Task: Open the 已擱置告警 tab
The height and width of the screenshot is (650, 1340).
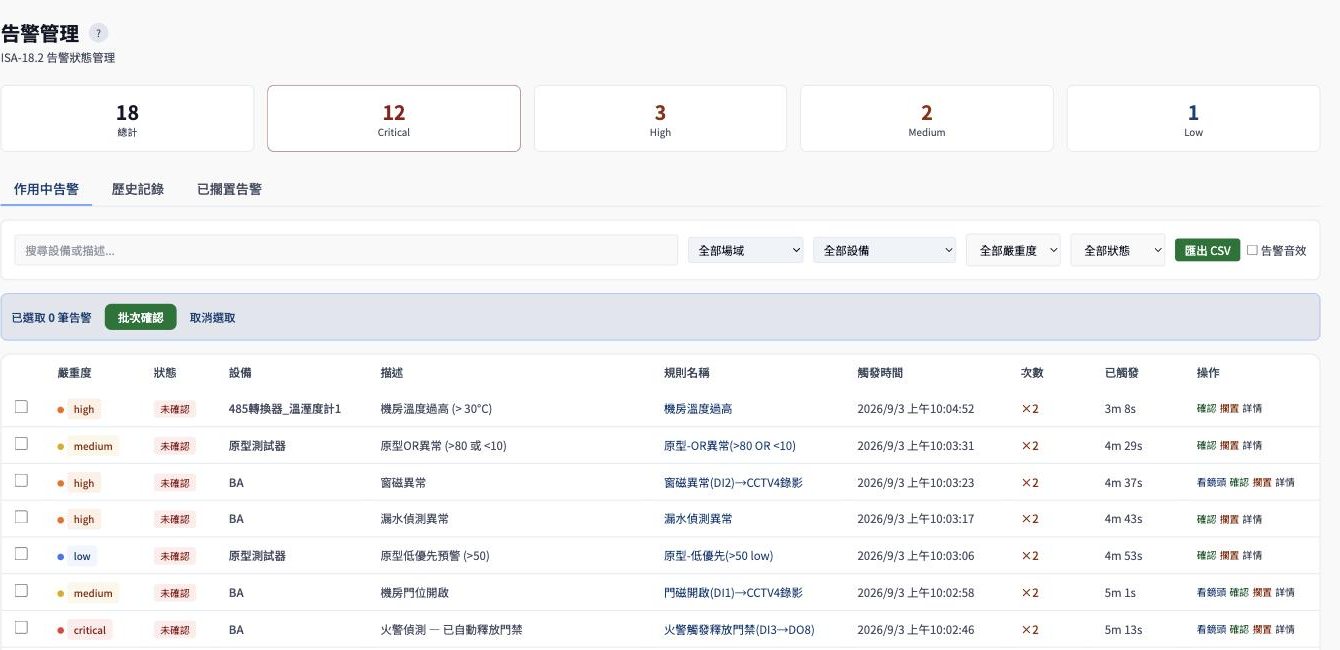Action: pos(229,189)
